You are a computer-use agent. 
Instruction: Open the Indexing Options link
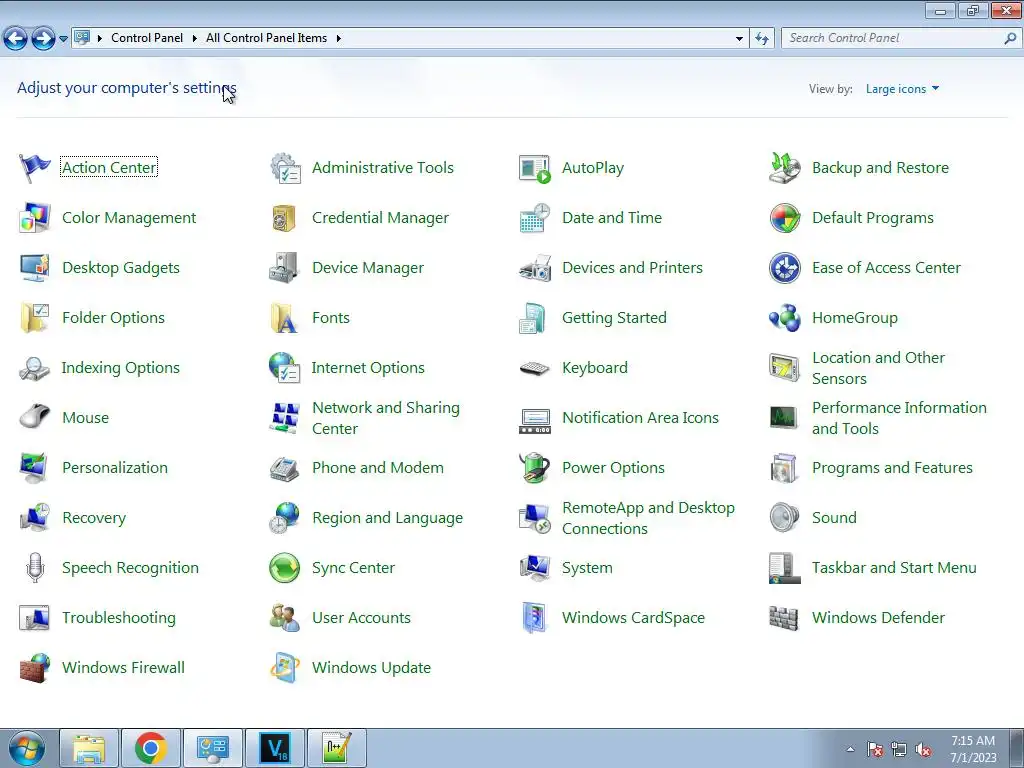(x=120, y=368)
